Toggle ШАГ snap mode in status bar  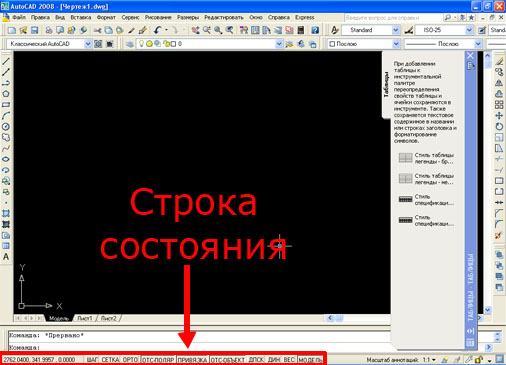[92, 360]
